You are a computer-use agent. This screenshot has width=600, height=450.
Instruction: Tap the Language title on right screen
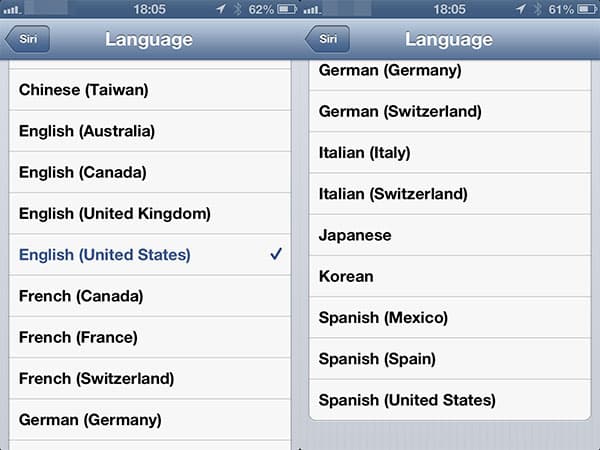point(449,40)
